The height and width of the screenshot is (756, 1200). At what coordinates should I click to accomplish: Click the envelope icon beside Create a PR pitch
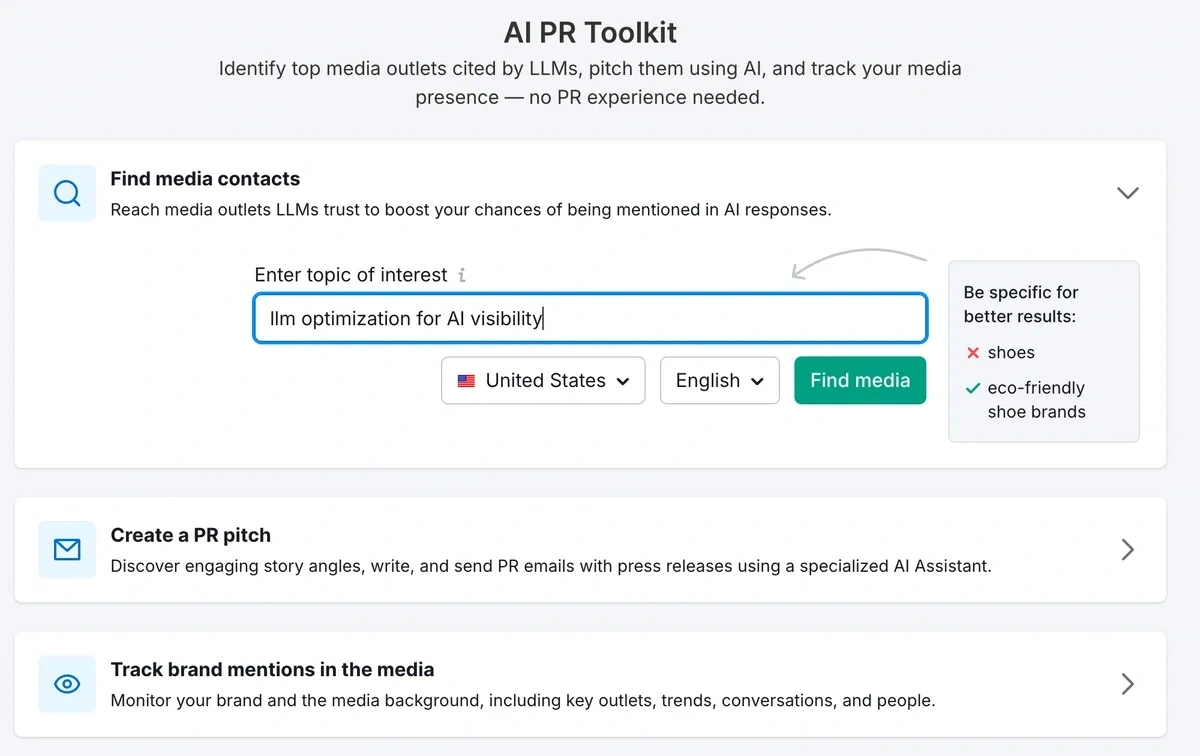coord(67,549)
